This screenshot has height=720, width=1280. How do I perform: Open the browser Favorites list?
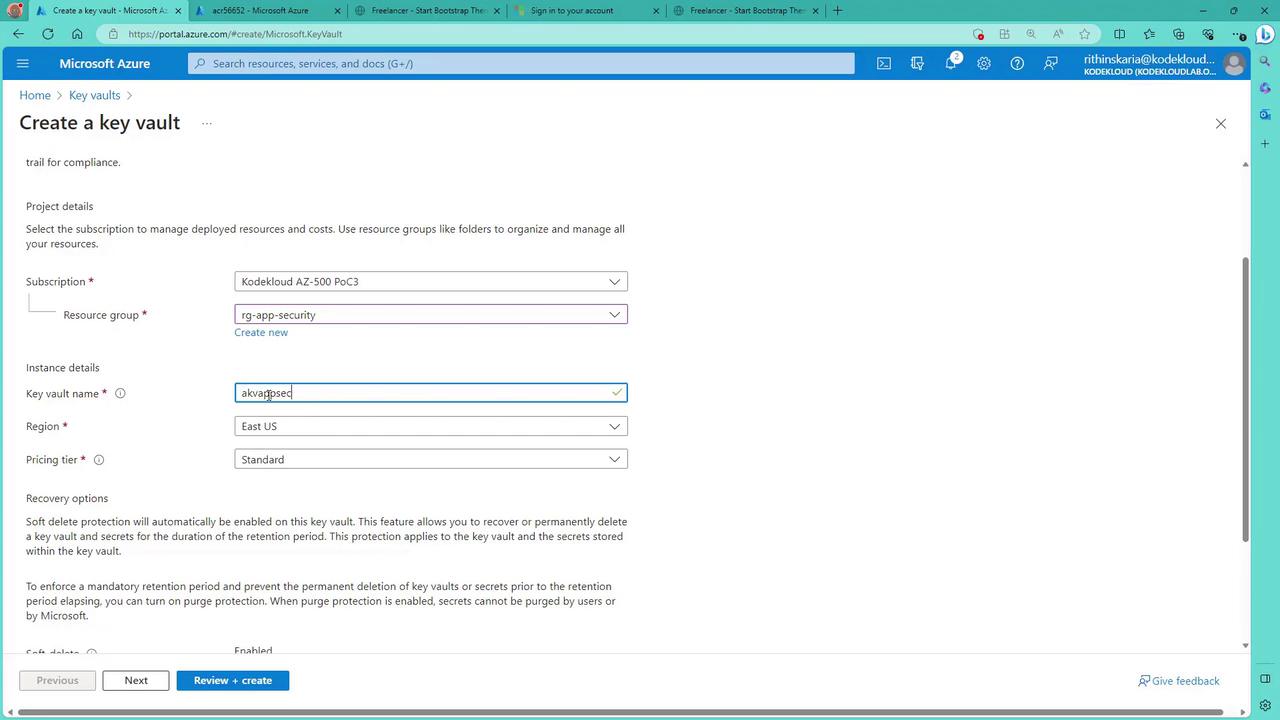pyautogui.click(x=1149, y=34)
